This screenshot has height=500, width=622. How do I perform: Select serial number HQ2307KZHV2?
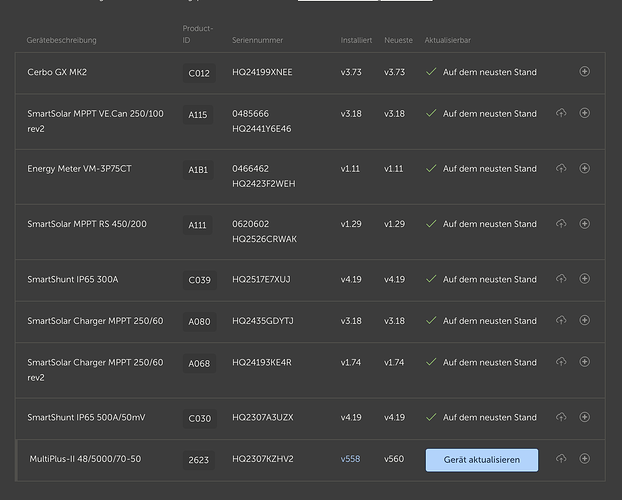[x=263, y=459]
